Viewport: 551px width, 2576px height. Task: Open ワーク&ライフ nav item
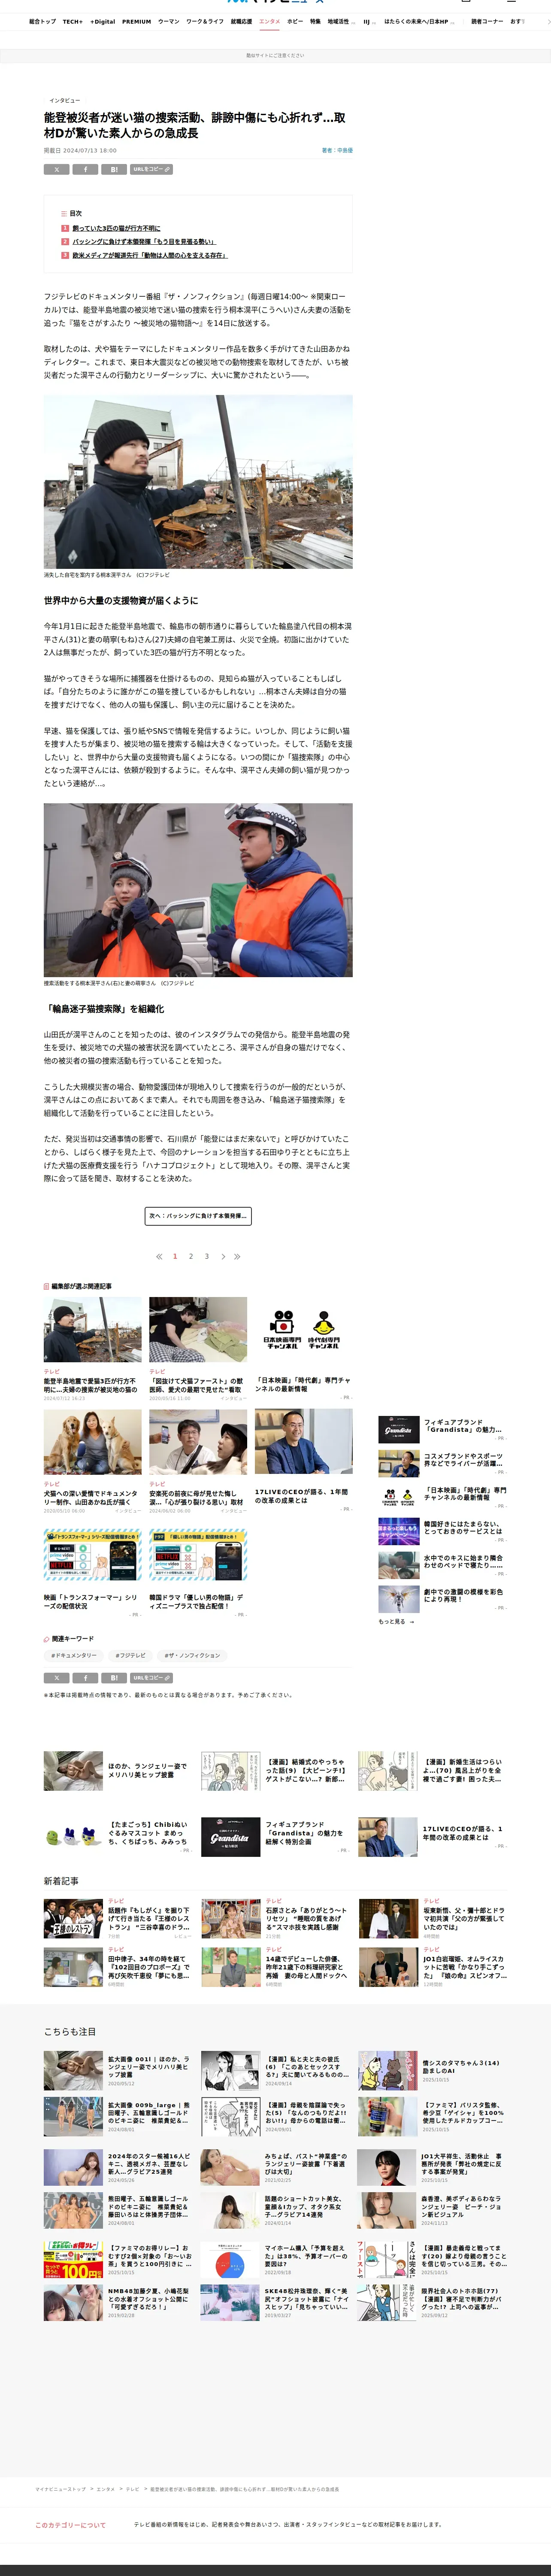click(x=205, y=21)
